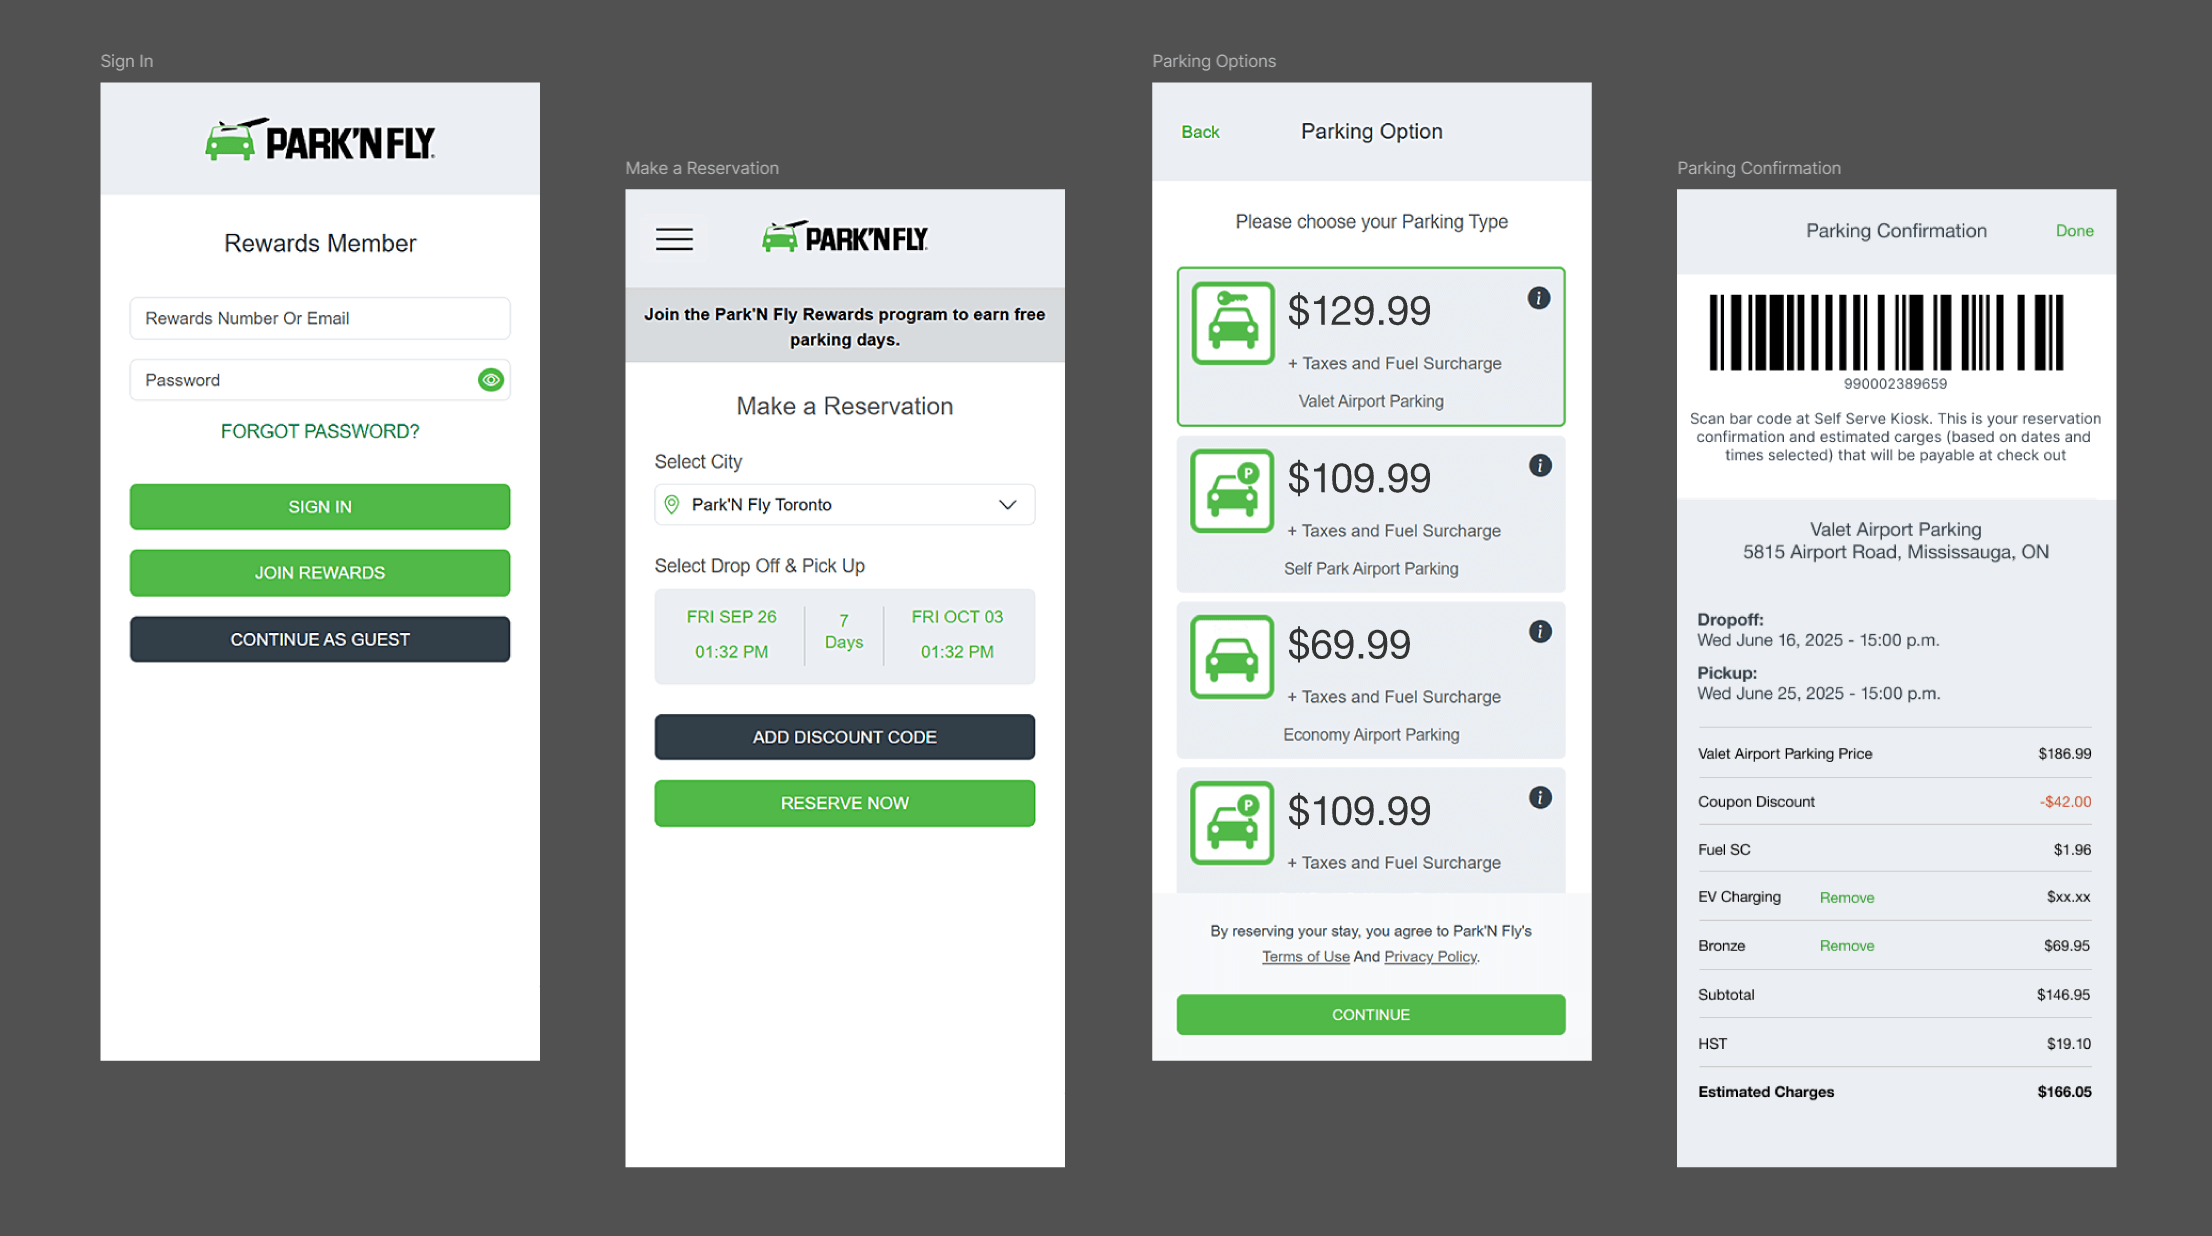Tap Done in Parking Confirmation header
The width and height of the screenshot is (2212, 1236).
pyautogui.click(x=2074, y=231)
